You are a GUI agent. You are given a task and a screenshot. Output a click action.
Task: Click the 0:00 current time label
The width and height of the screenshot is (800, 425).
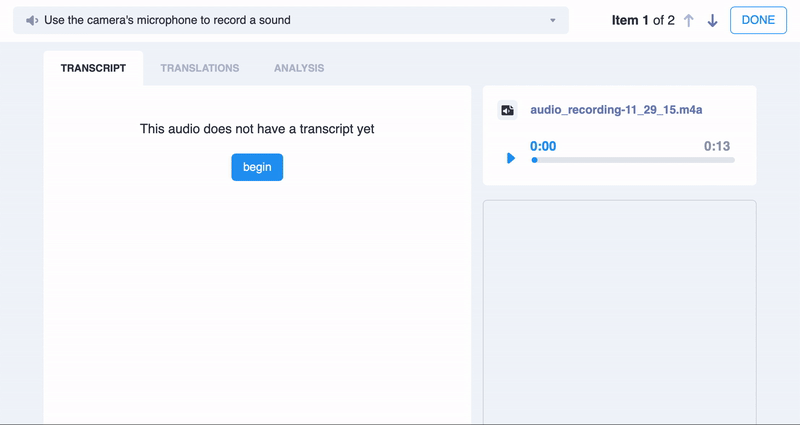click(543, 146)
